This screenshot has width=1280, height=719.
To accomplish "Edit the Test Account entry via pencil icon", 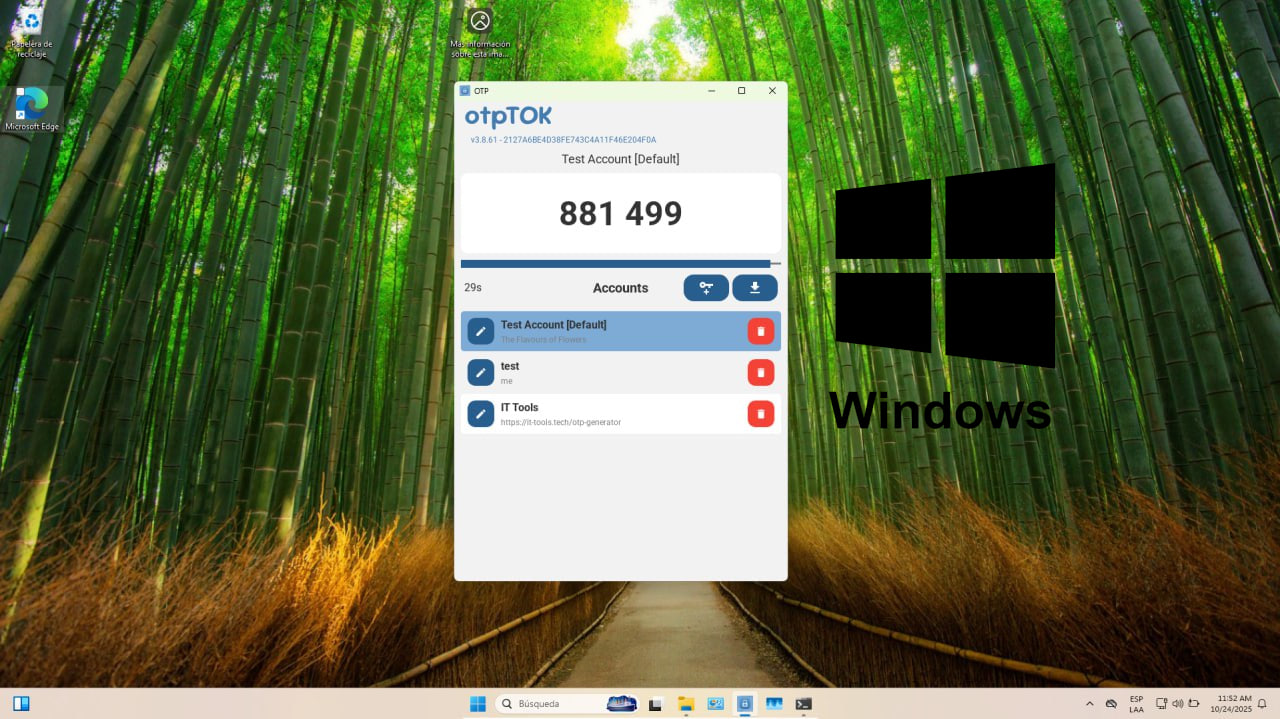I will [x=480, y=330].
